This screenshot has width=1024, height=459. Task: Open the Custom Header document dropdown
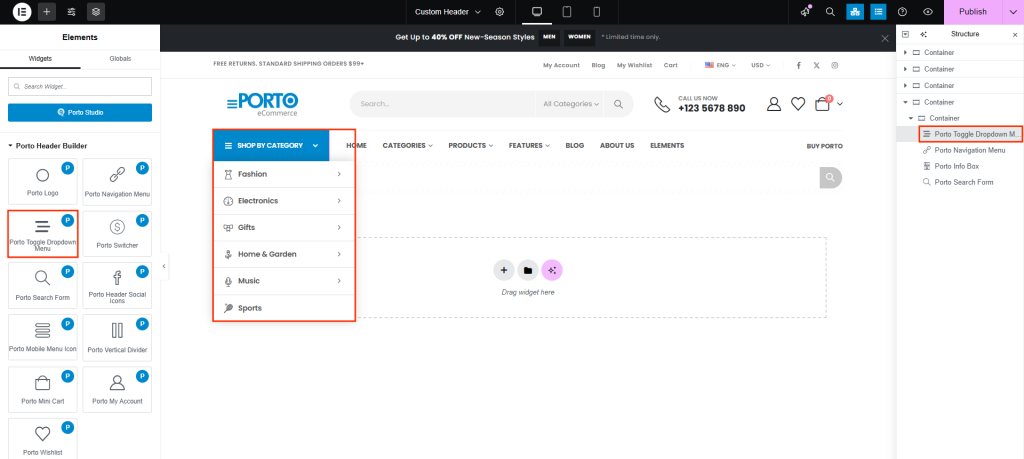(448, 12)
